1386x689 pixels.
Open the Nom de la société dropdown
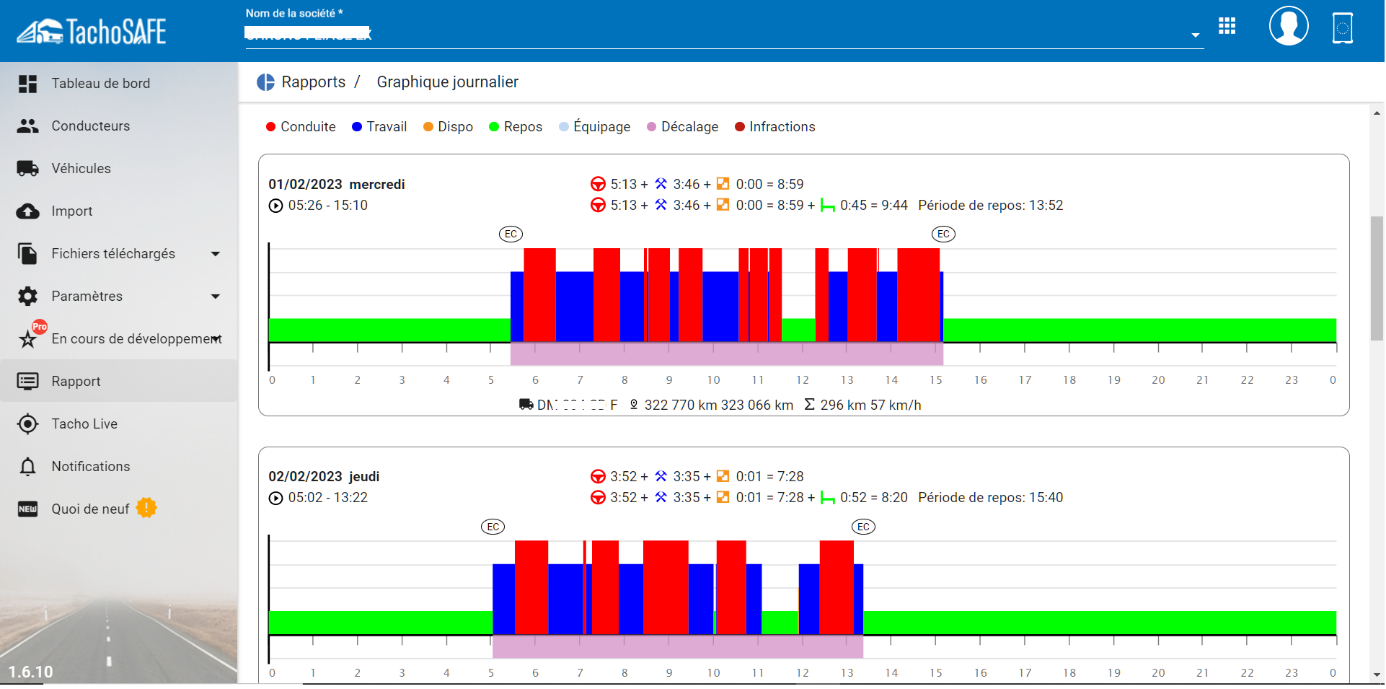1195,36
